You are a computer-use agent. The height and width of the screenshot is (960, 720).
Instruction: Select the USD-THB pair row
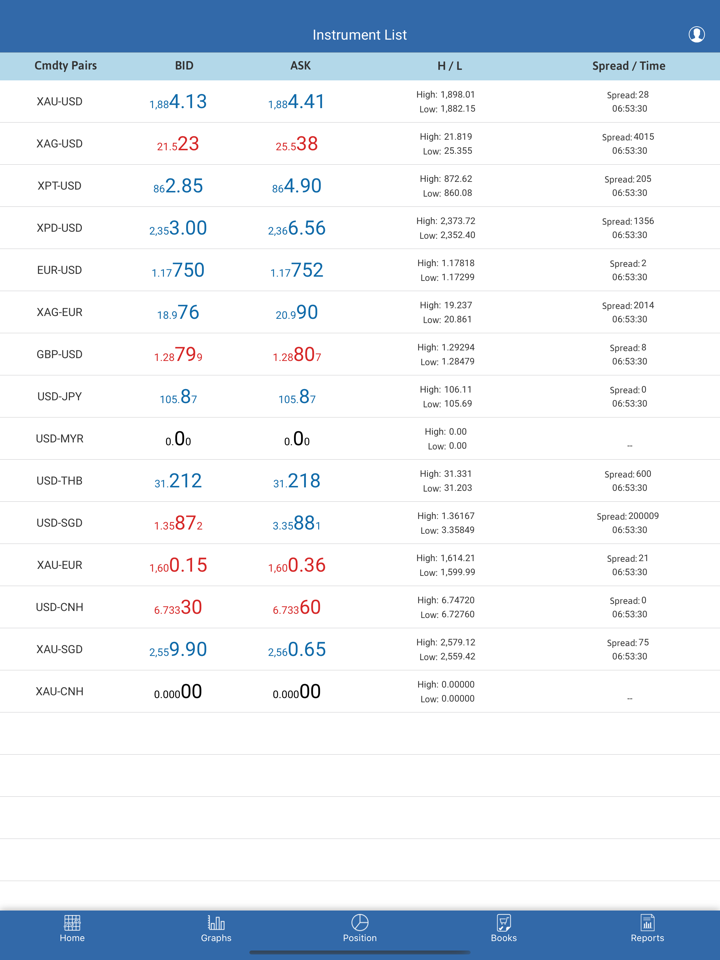point(59,481)
